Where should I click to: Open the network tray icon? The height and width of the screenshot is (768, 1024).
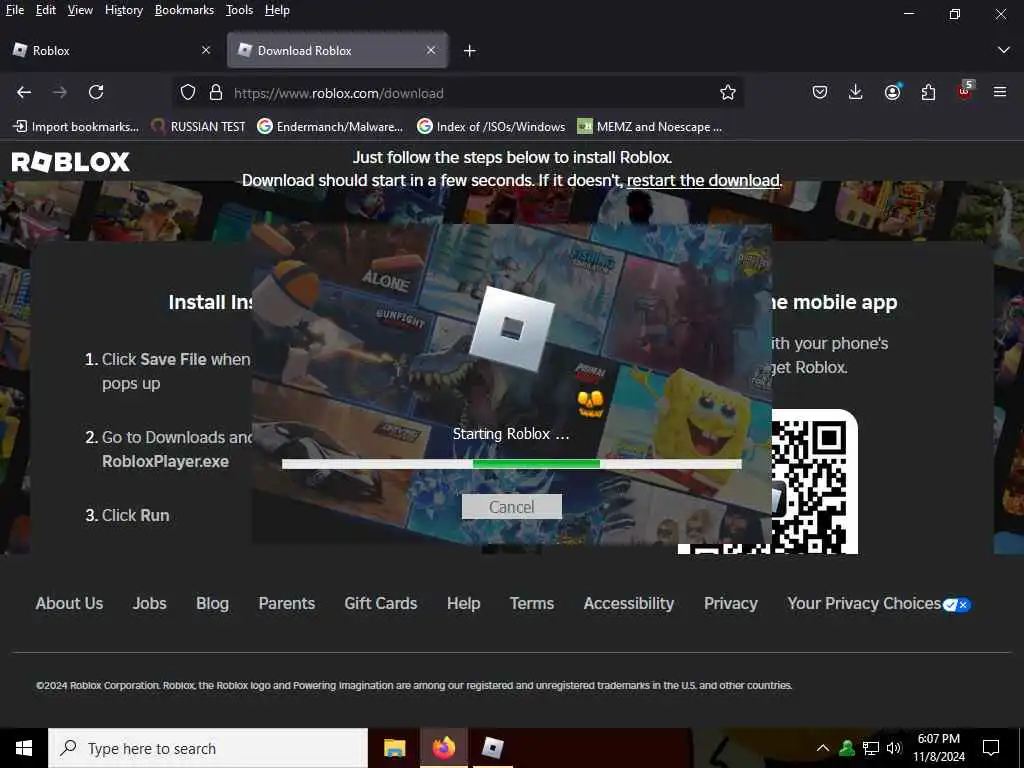point(871,748)
